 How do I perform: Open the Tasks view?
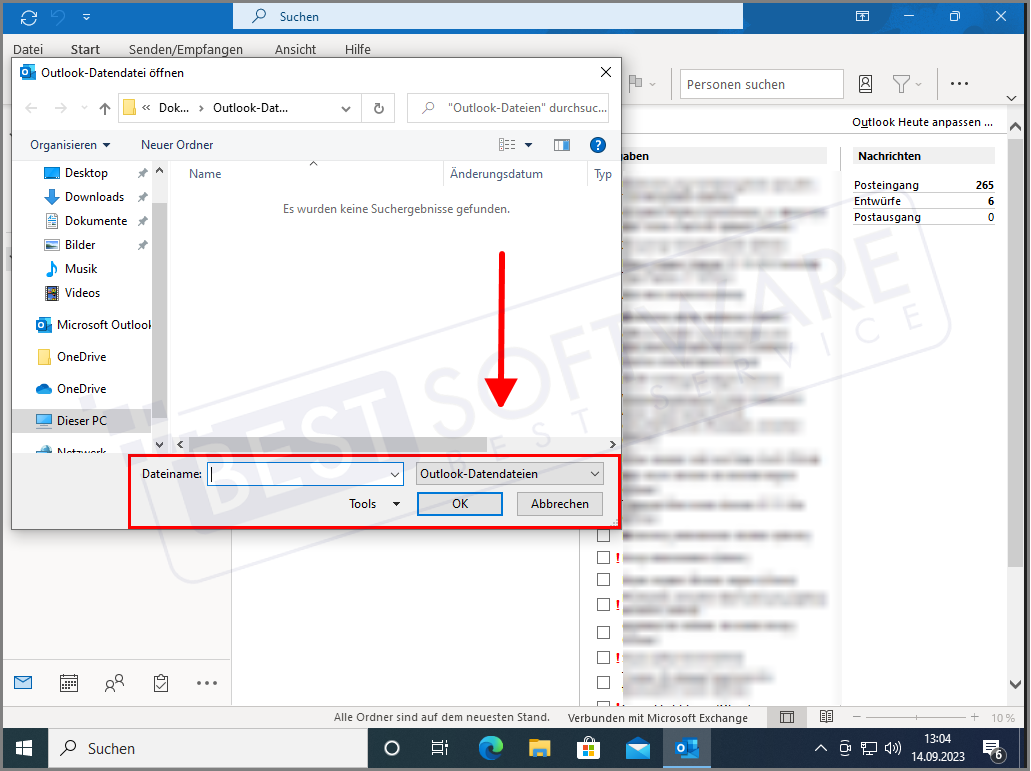tap(160, 682)
